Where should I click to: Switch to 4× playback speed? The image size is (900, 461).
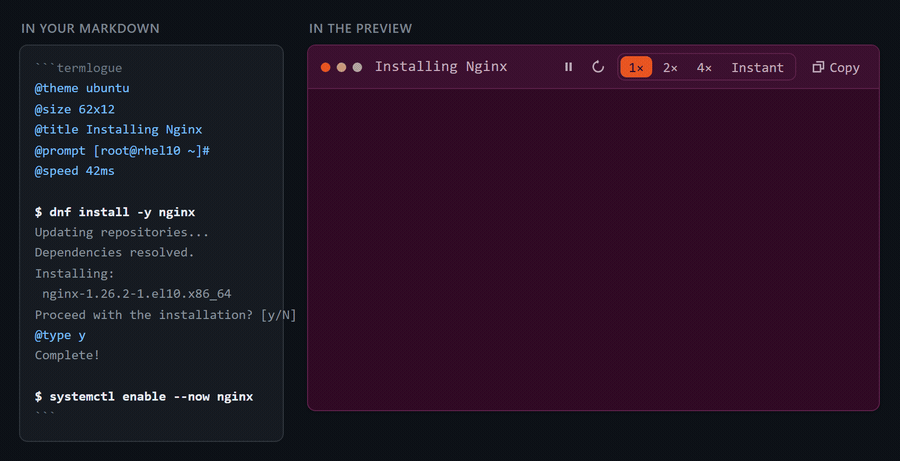[x=704, y=67]
